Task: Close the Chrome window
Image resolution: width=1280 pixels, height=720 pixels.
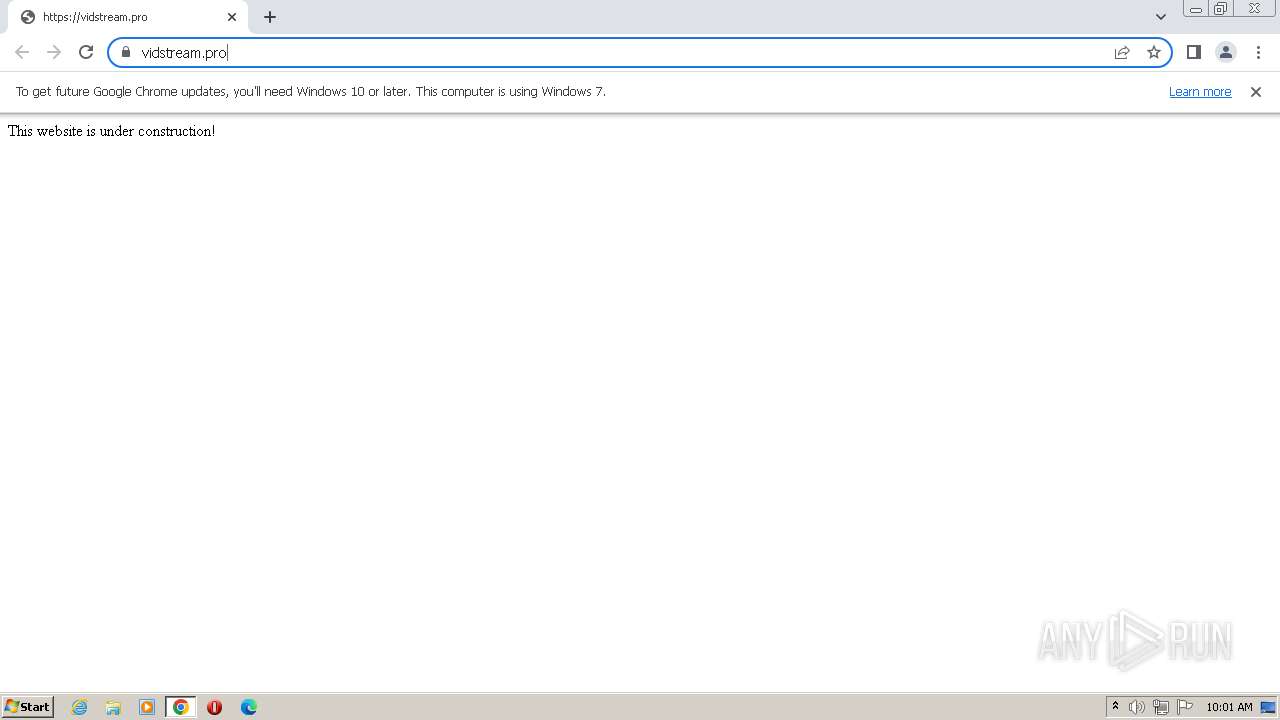Action: point(1254,9)
